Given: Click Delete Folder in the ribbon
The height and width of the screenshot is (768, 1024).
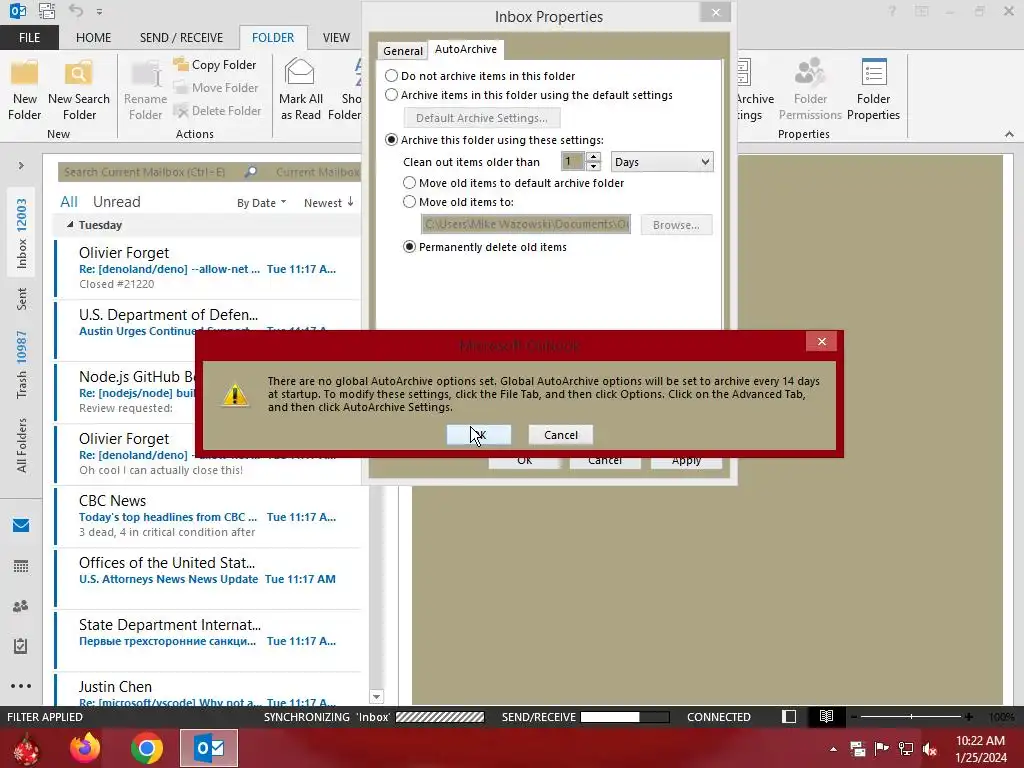Looking at the screenshot, I should (x=217, y=111).
